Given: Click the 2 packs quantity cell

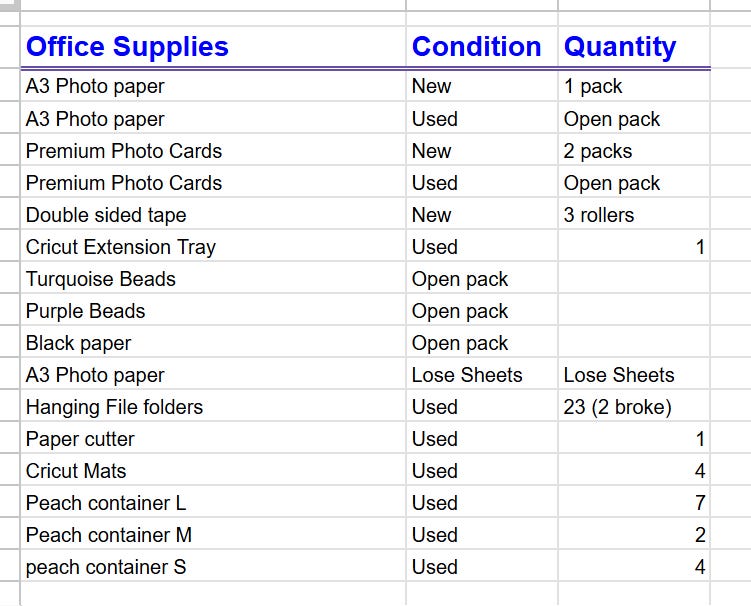Looking at the screenshot, I should coord(634,151).
